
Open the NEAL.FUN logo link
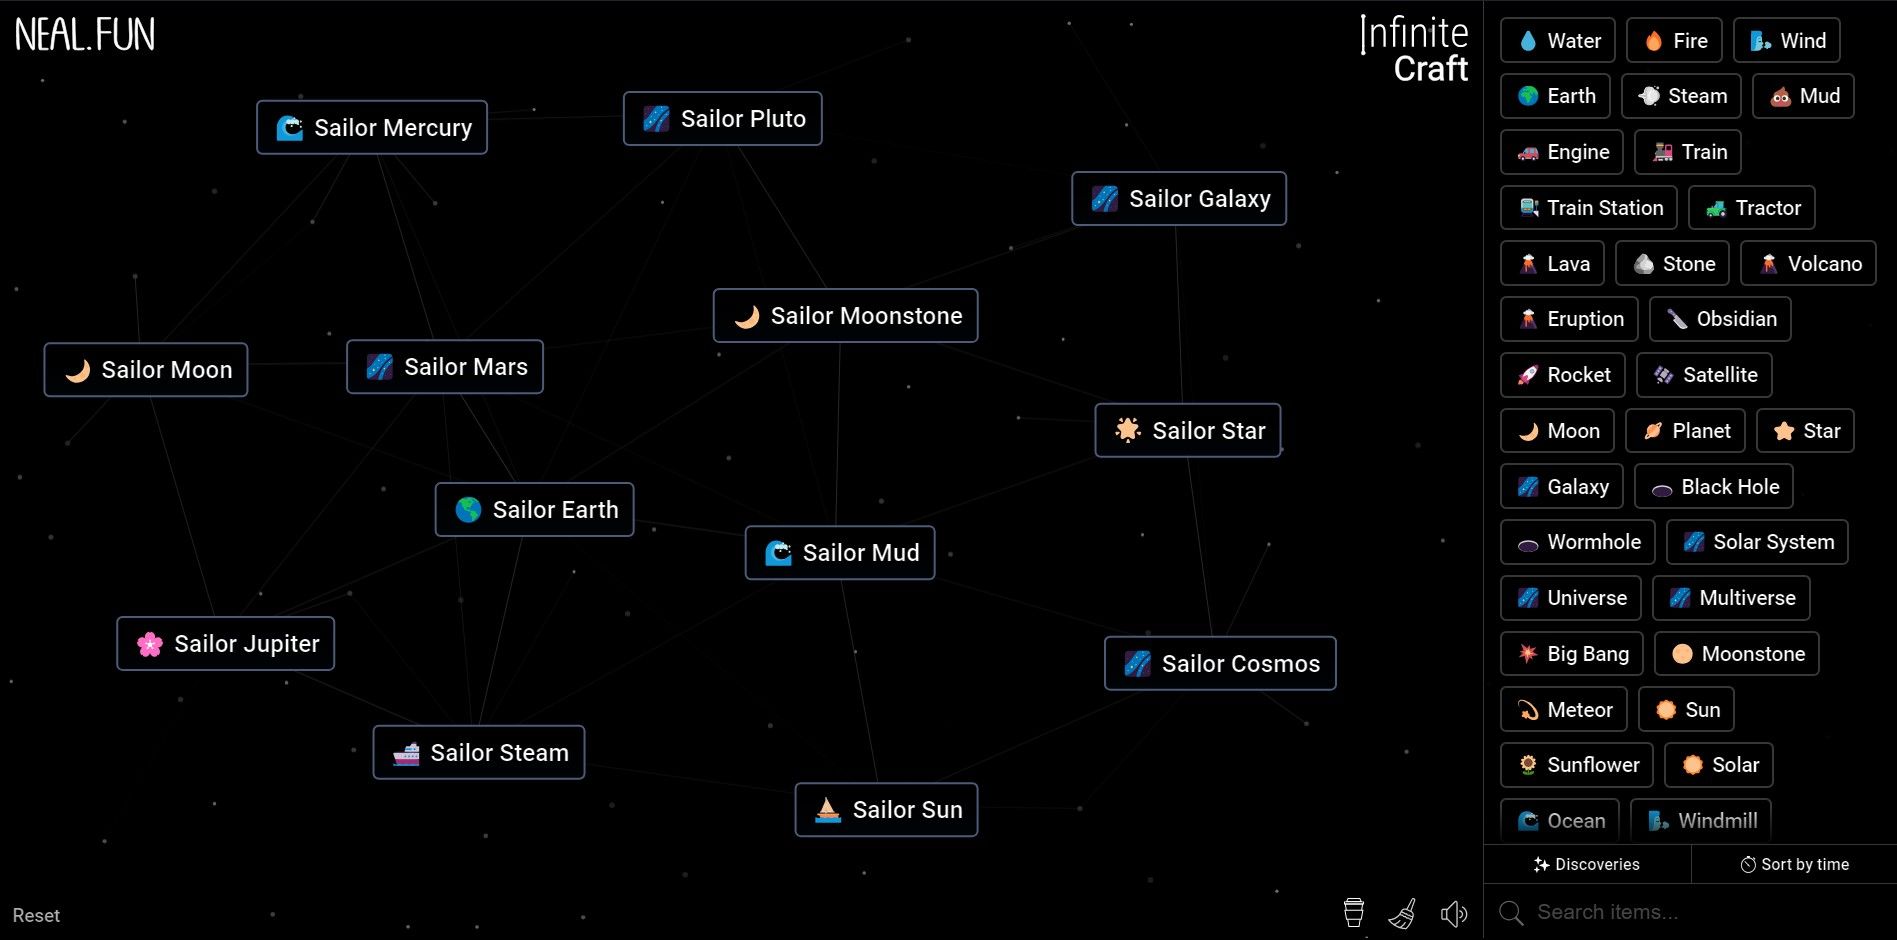pos(85,35)
